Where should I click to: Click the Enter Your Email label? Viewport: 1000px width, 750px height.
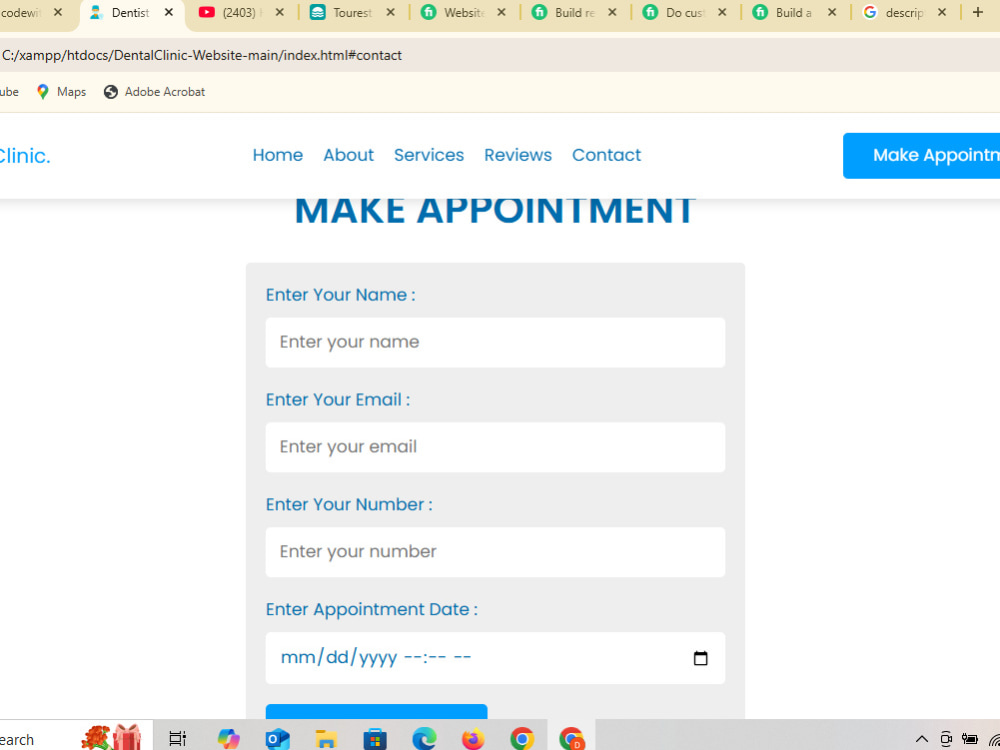pos(338,400)
